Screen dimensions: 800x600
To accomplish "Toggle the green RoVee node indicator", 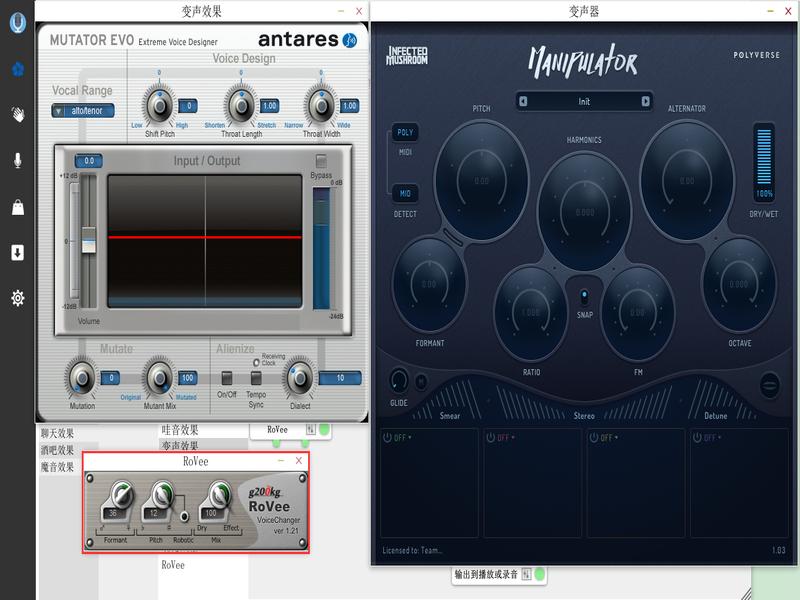I will (x=324, y=430).
